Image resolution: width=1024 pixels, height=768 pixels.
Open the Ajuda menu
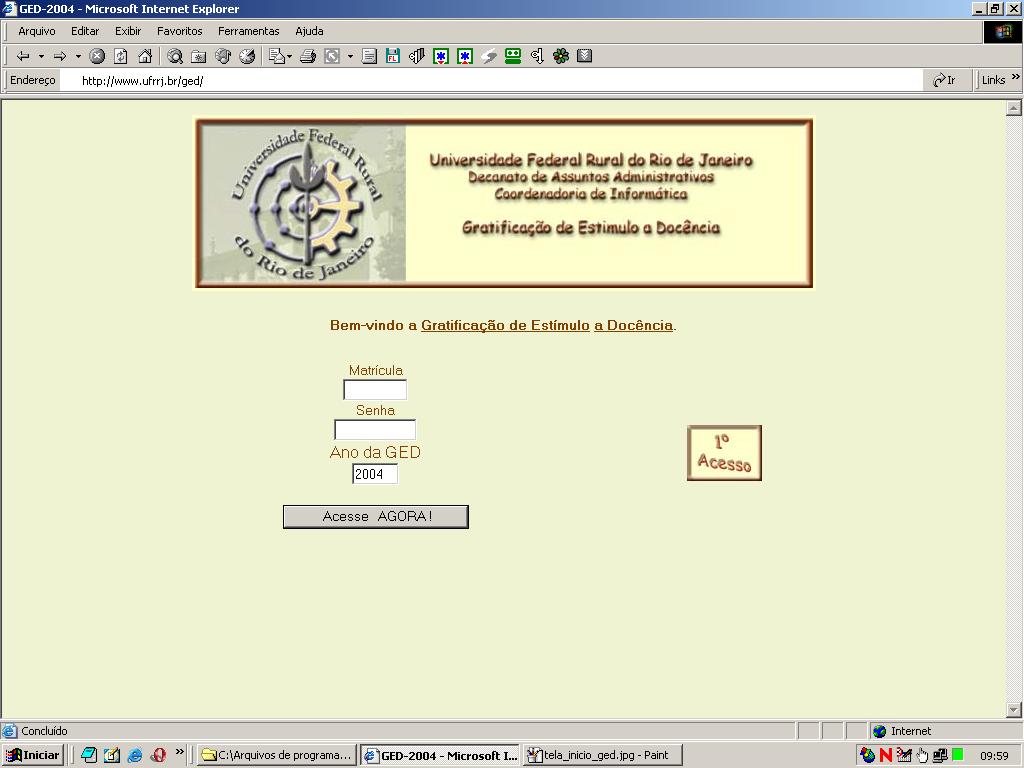tap(309, 31)
